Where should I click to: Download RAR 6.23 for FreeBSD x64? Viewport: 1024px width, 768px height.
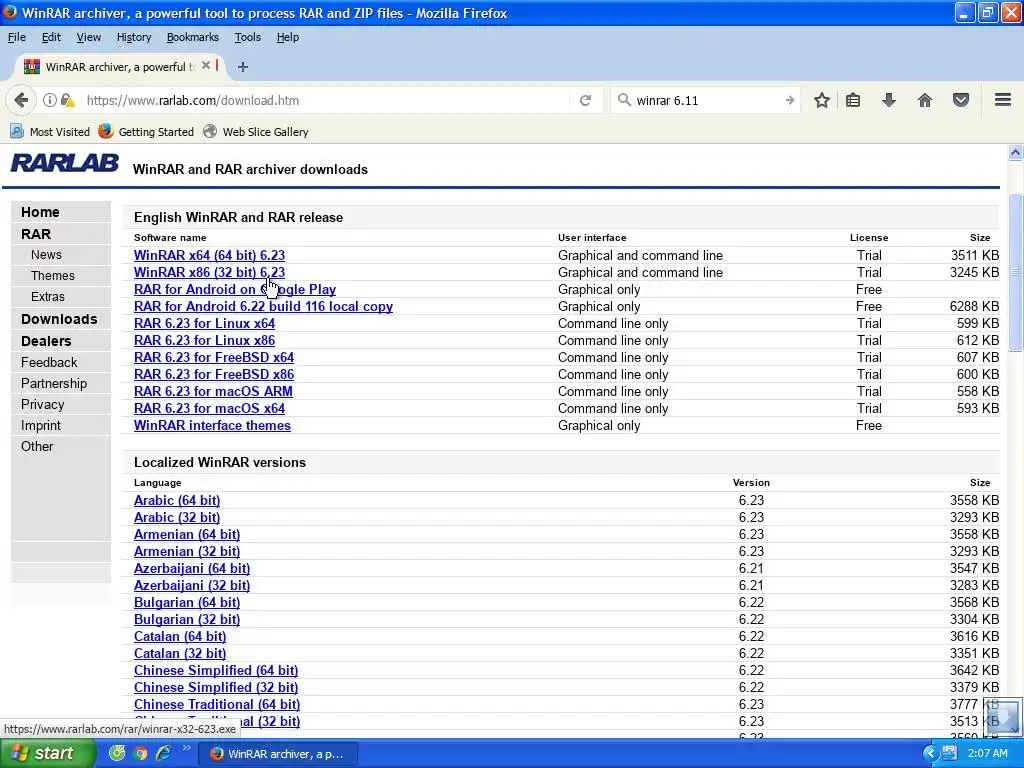pyautogui.click(x=214, y=357)
